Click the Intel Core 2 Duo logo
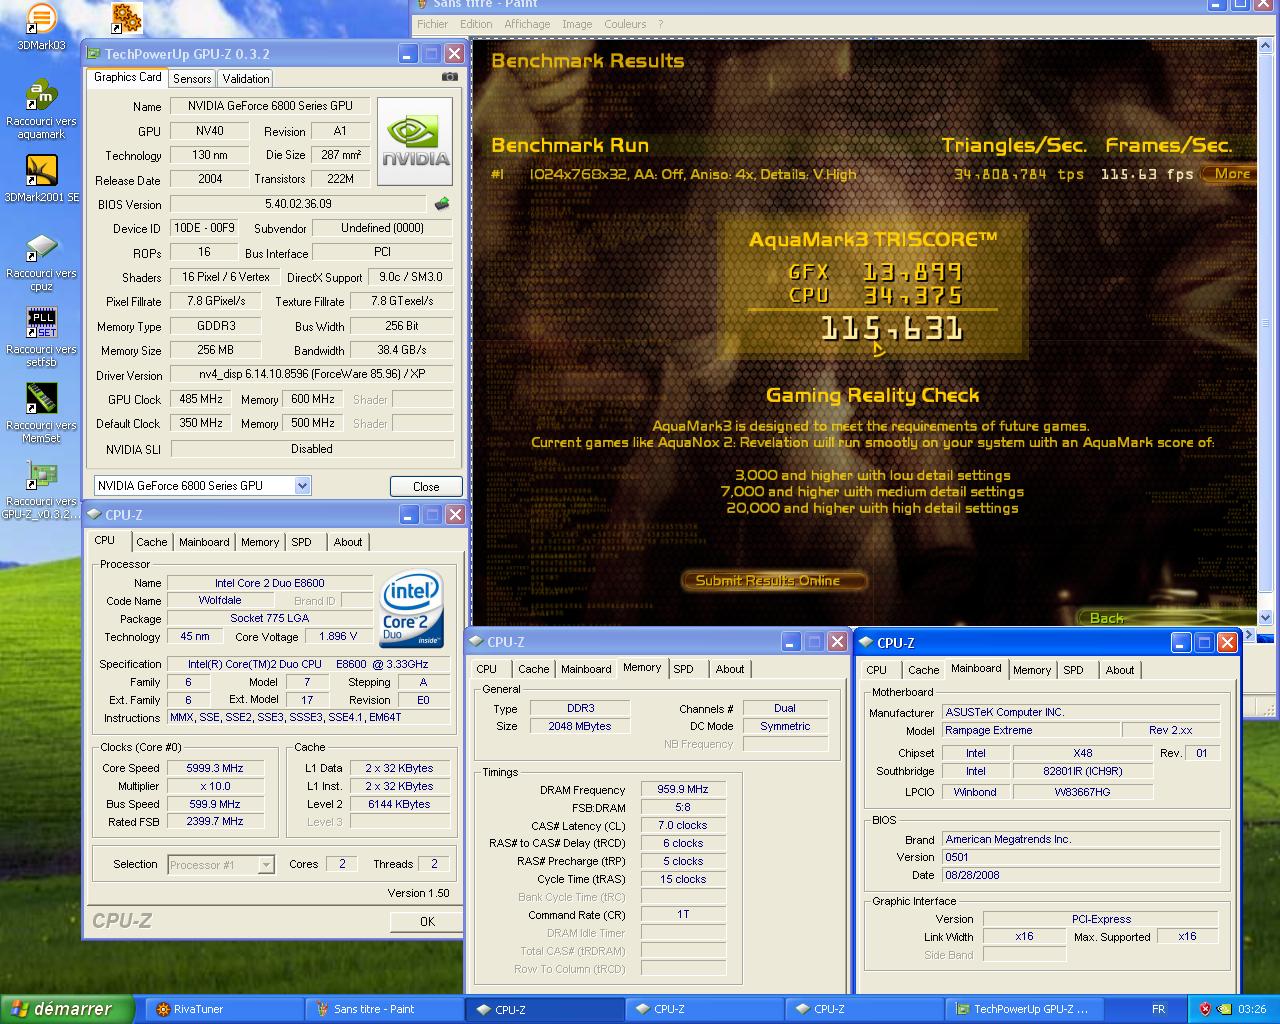The width and height of the screenshot is (1280, 1024). (411, 610)
